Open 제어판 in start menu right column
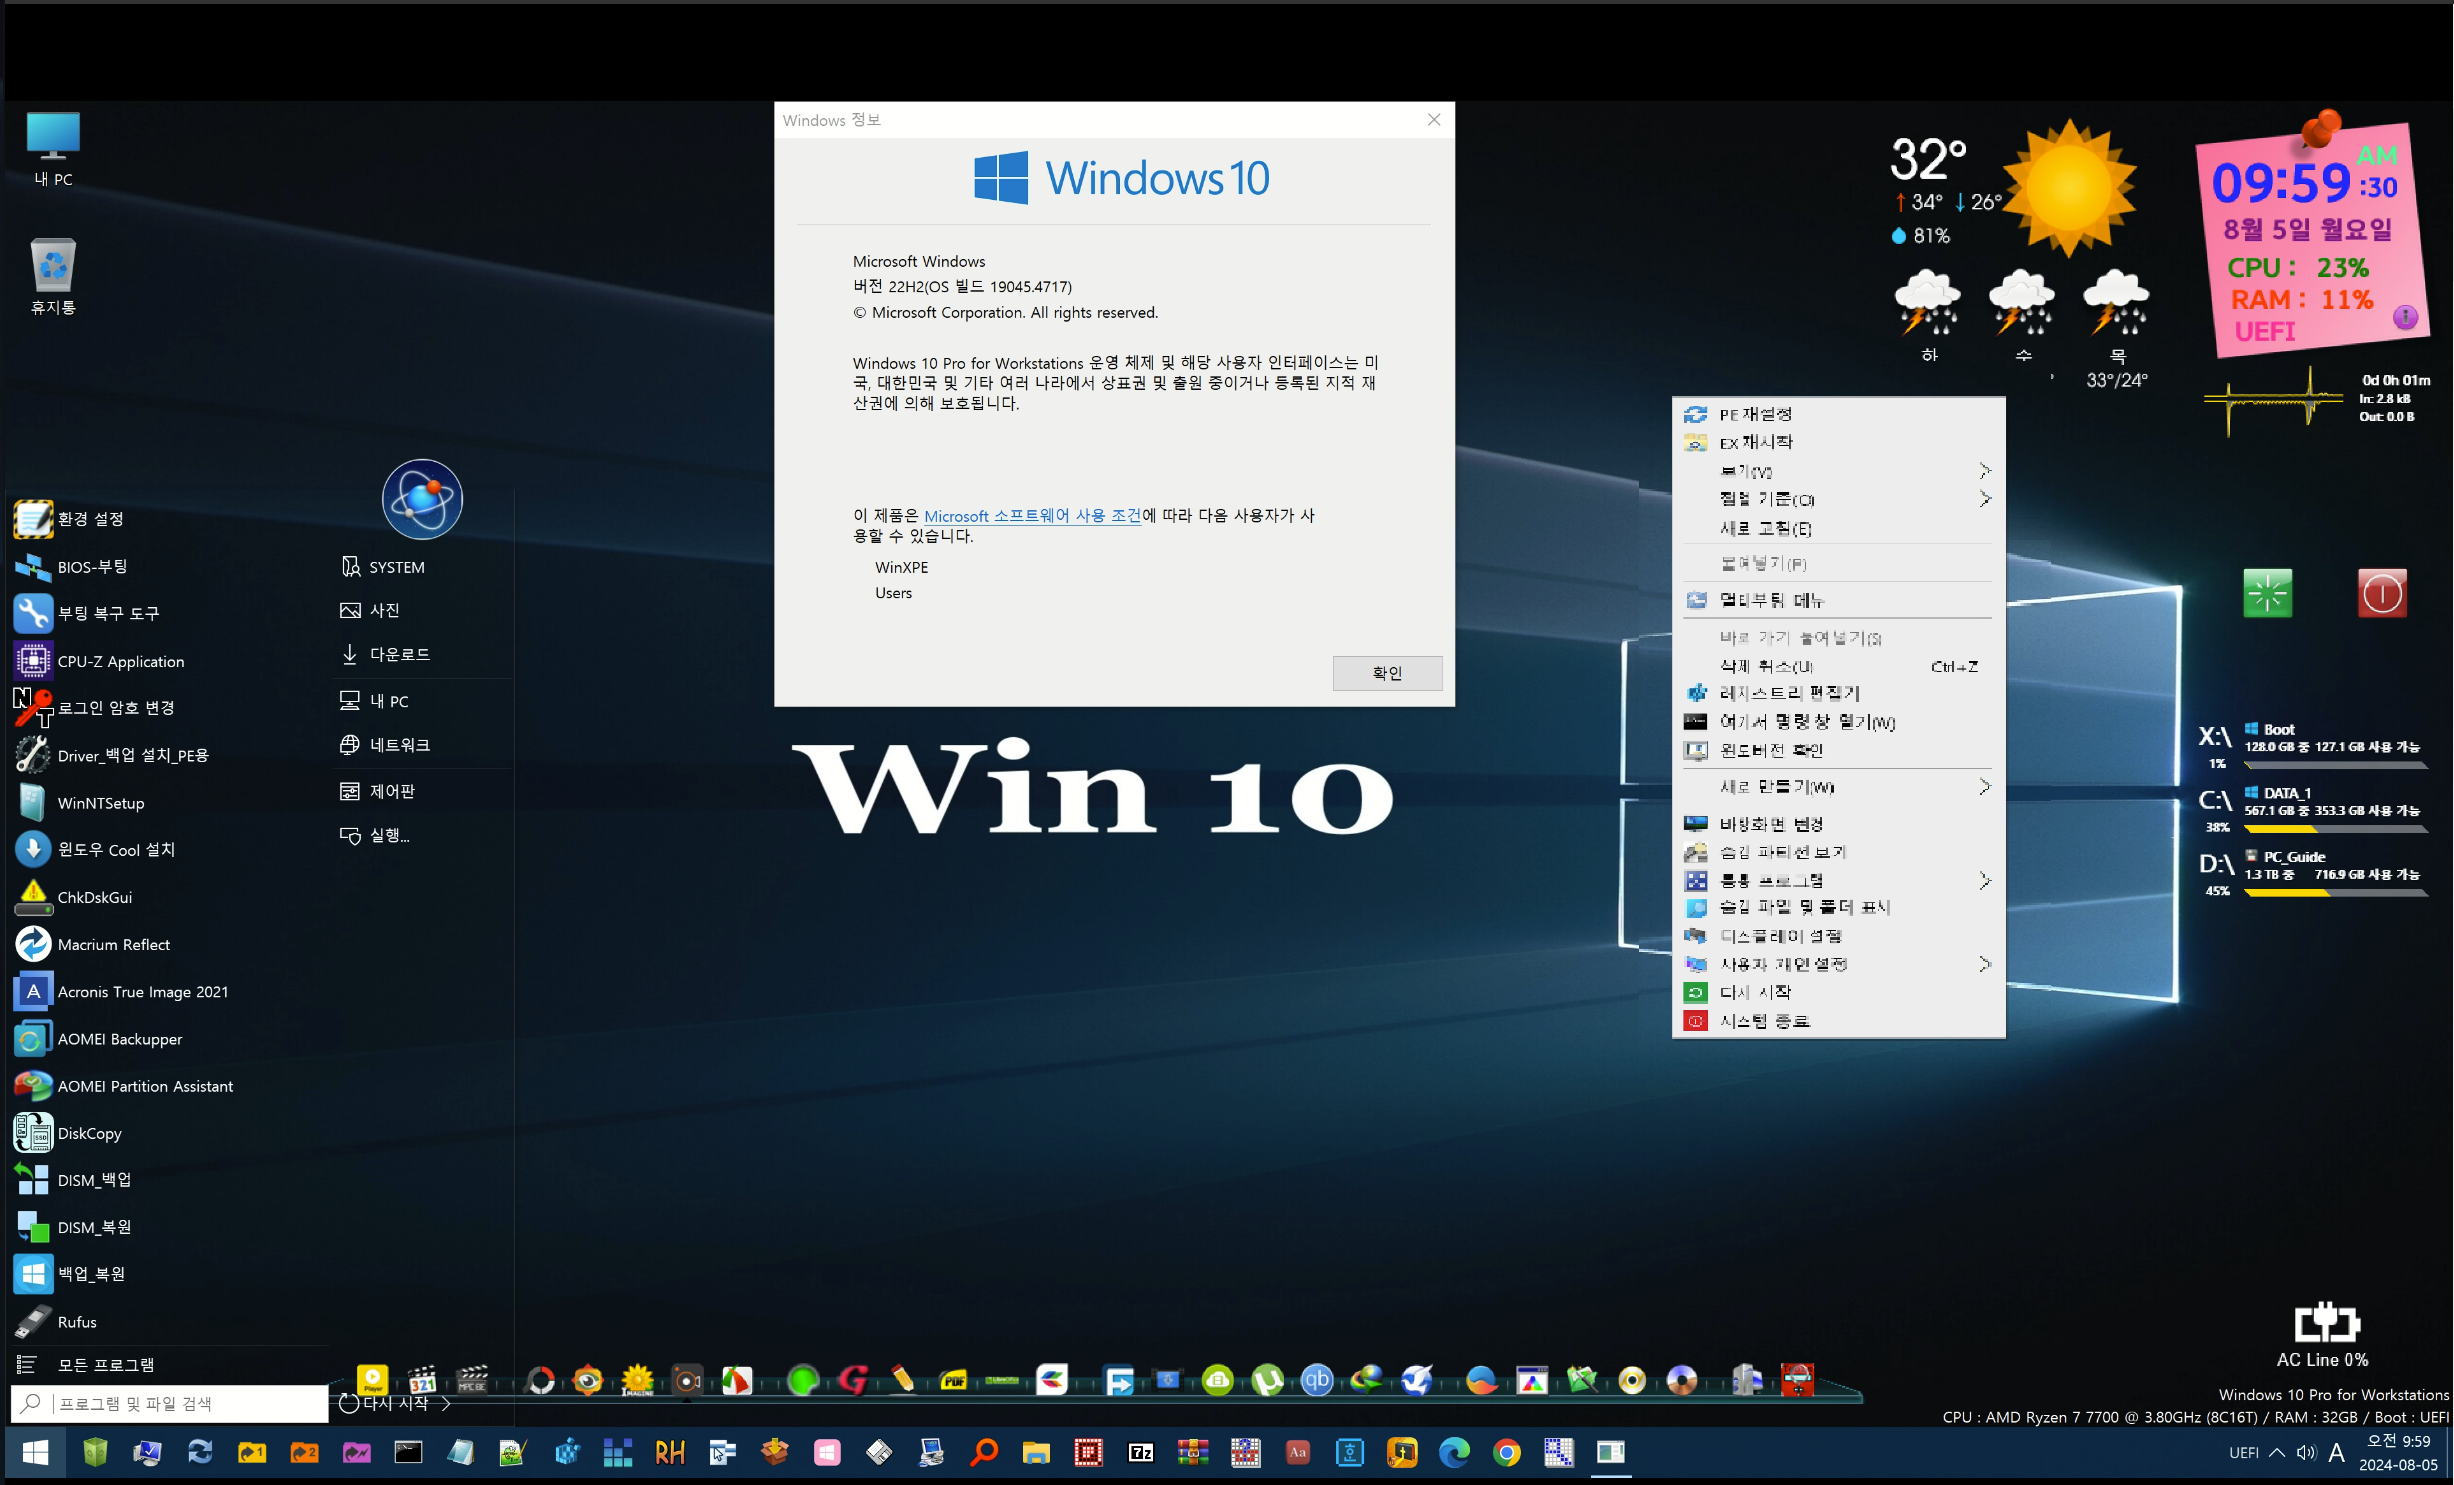 (x=377, y=791)
